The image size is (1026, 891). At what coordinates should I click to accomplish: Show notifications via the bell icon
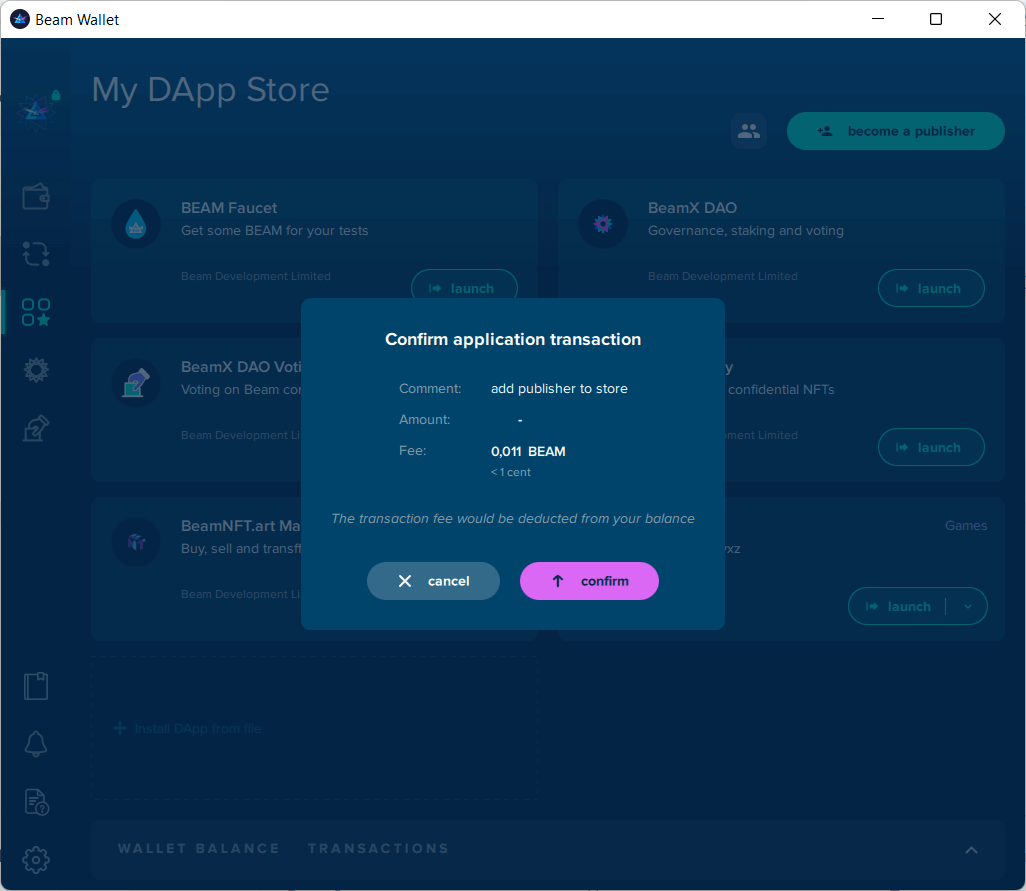tap(36, 743)
